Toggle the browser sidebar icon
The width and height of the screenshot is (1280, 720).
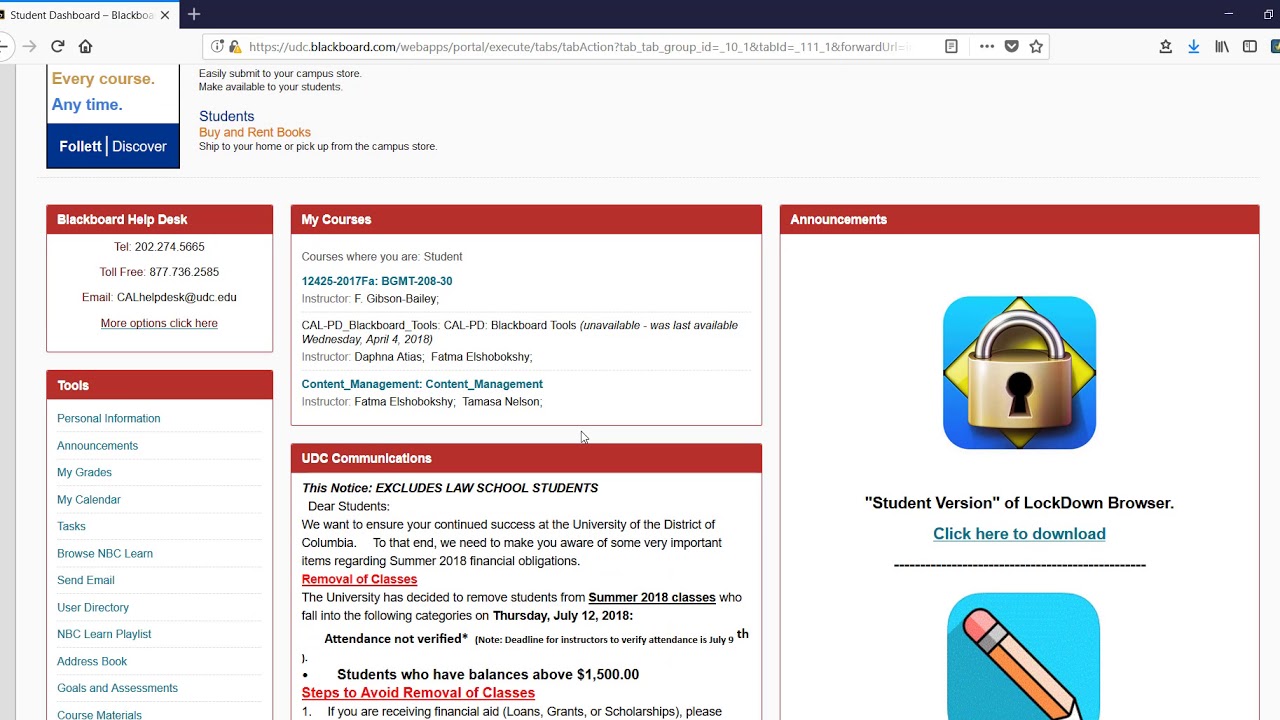[1250, 46]
